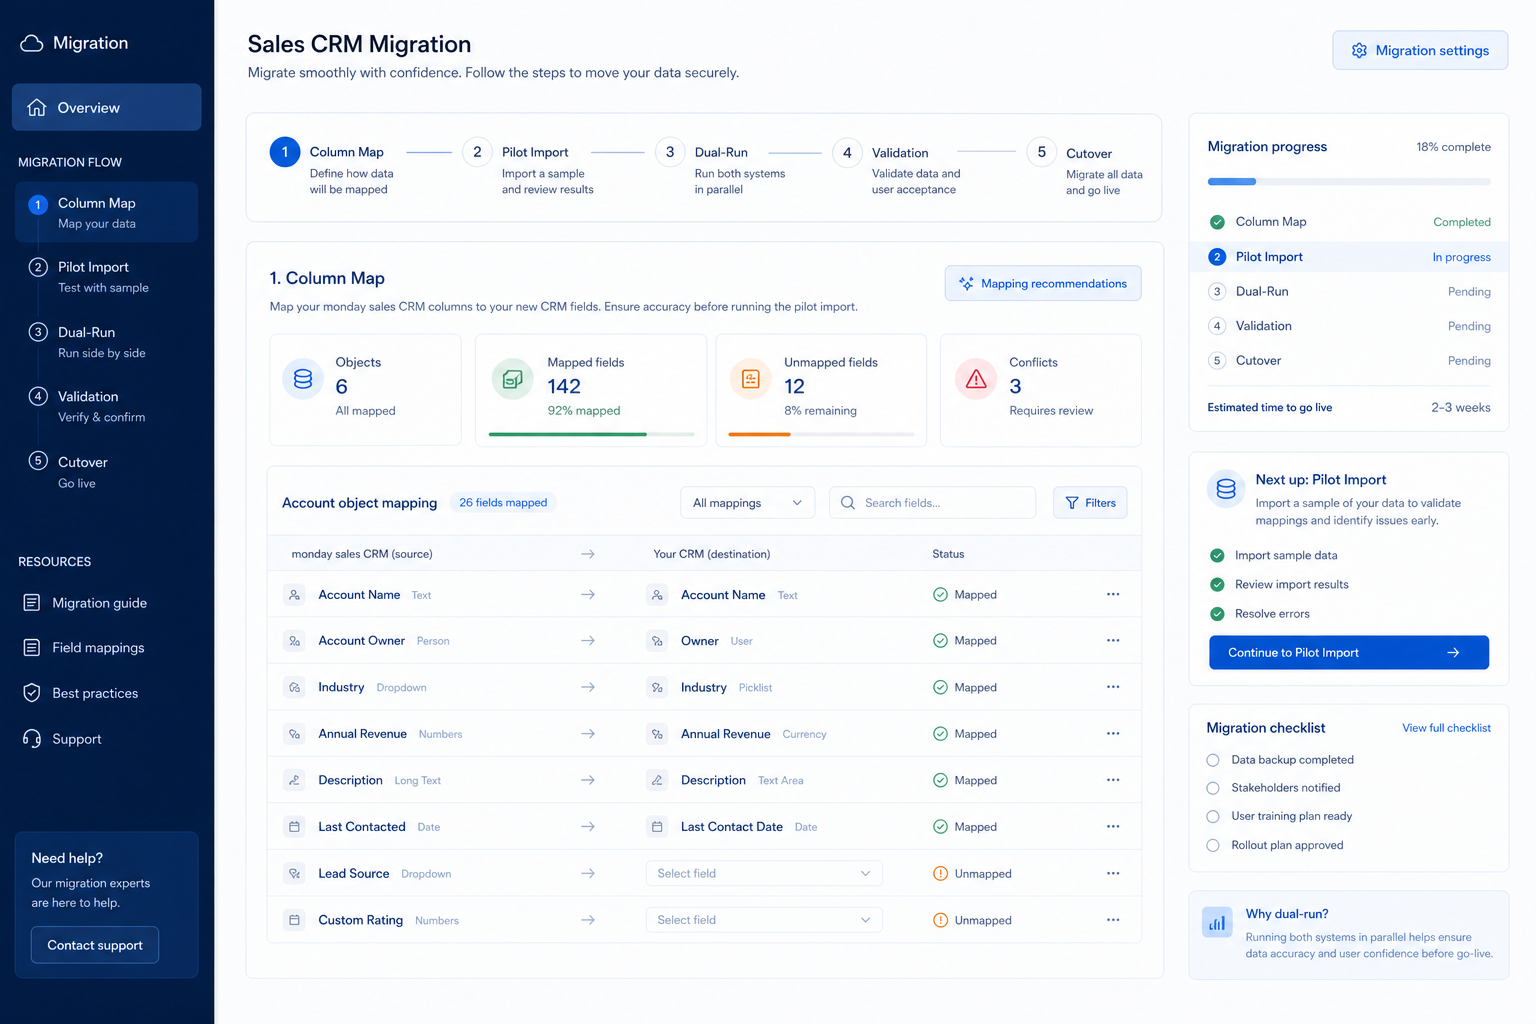
Task: Click the 26 fields mapped badge
Action: 503,503
